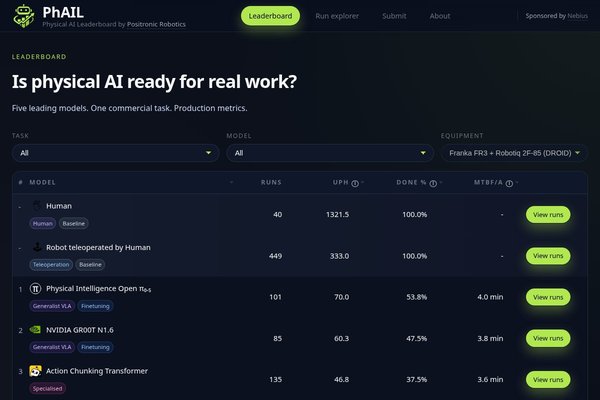View runs for Action Chunking Transformer
The width and height of the screenshot is (600, 400).
pos(548,380)
